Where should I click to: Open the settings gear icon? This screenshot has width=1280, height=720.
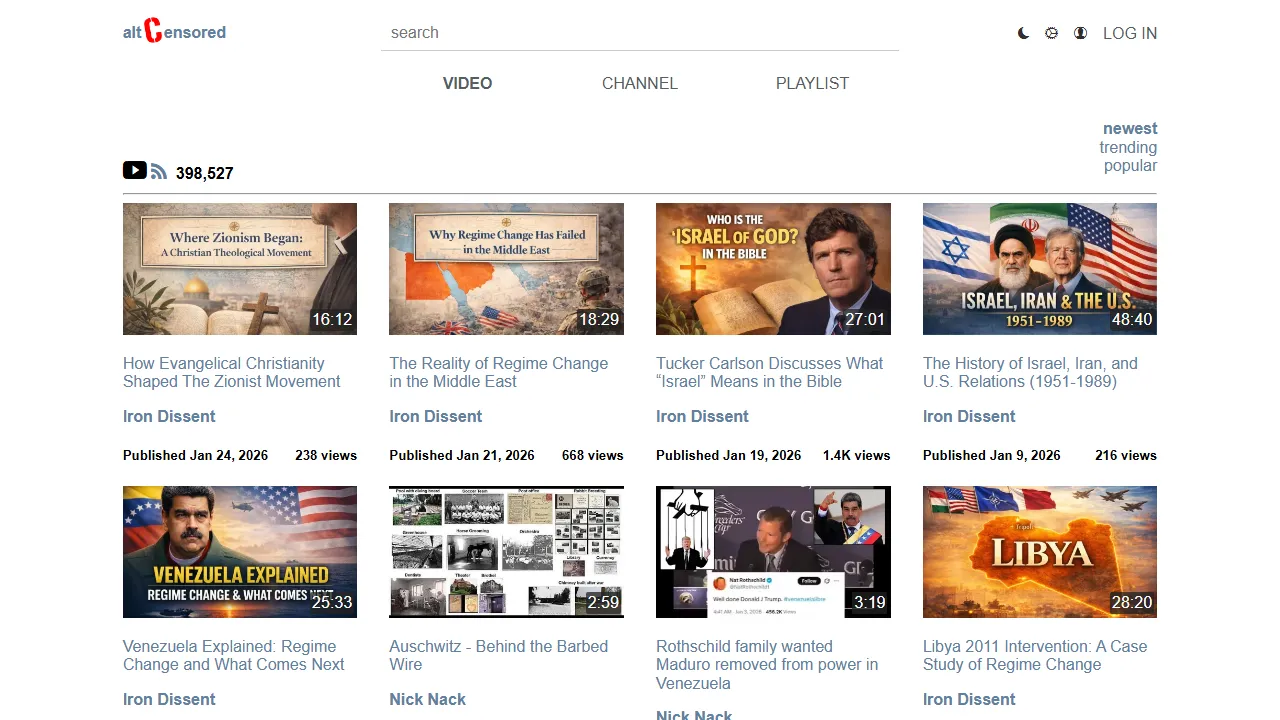(1051, 33)
